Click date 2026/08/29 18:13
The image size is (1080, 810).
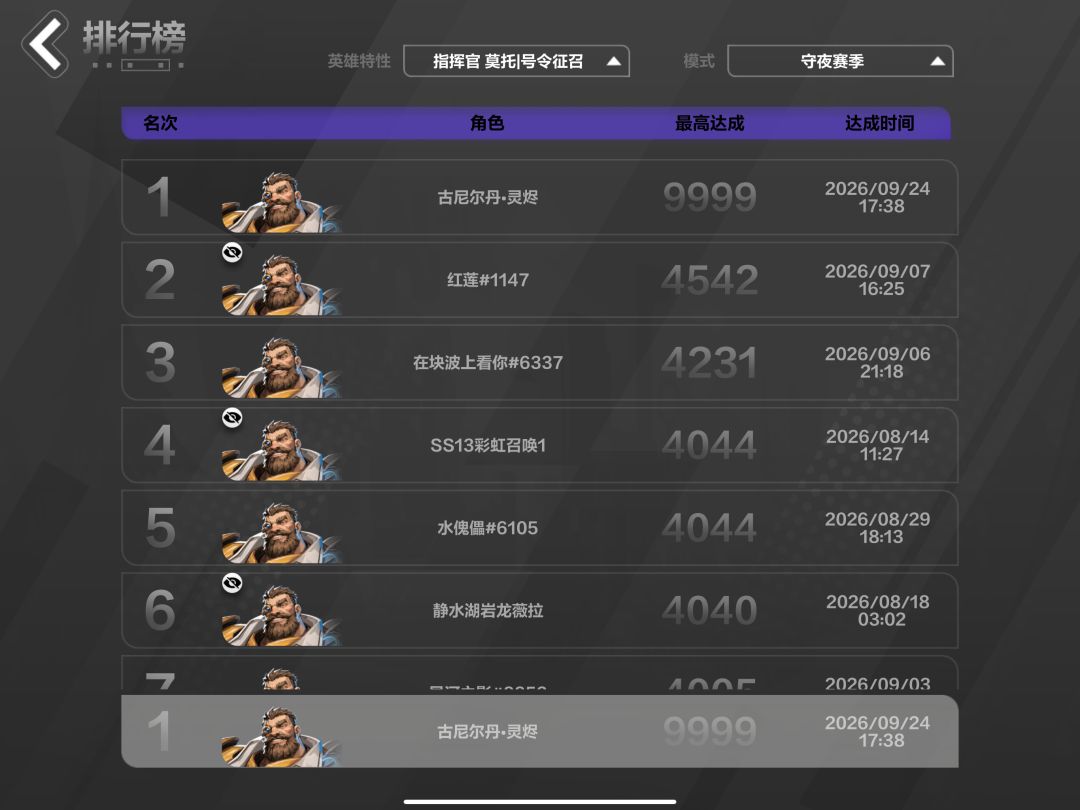pos(878,528)
